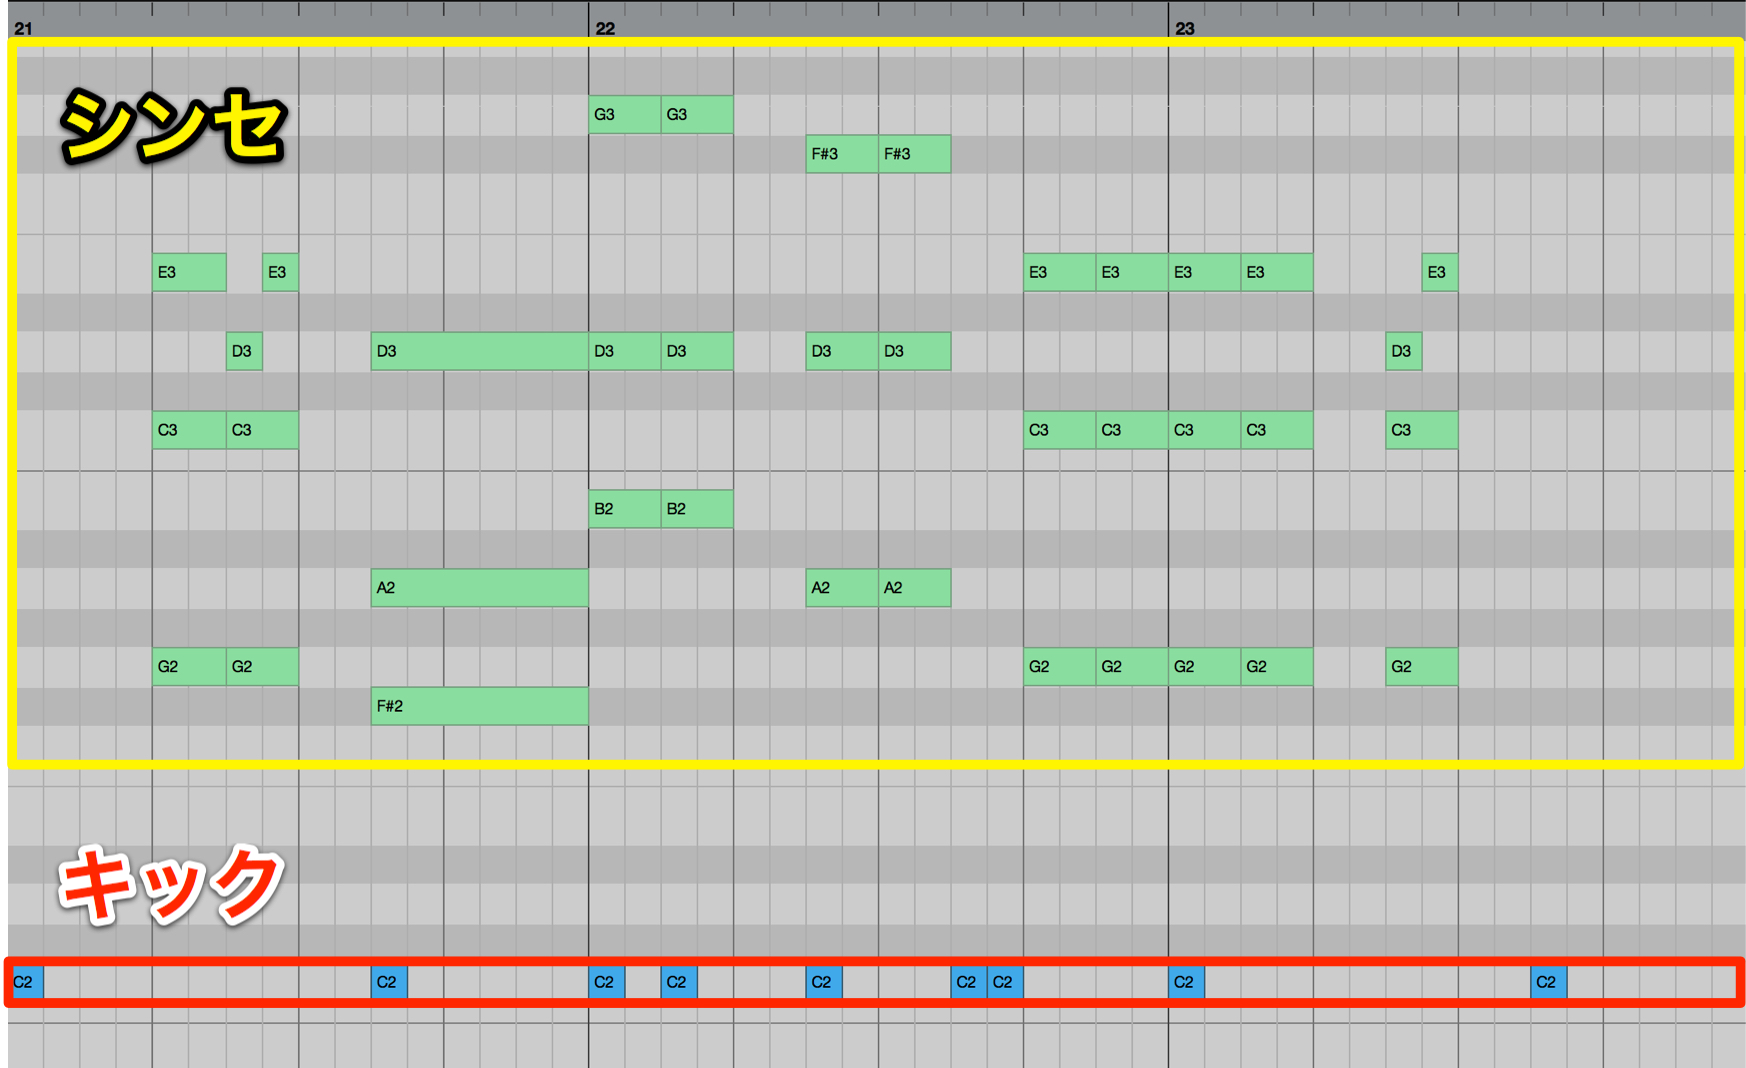Select the kick C2 note at bar 22 start
The height and width of the screenshot is (1068, 1746).
coord(607,982)
